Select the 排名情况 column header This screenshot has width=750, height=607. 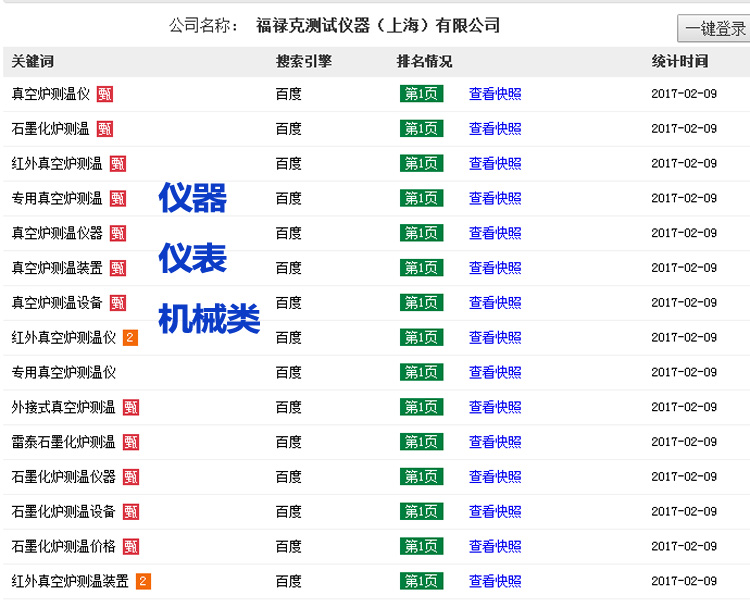coord(425,62)
